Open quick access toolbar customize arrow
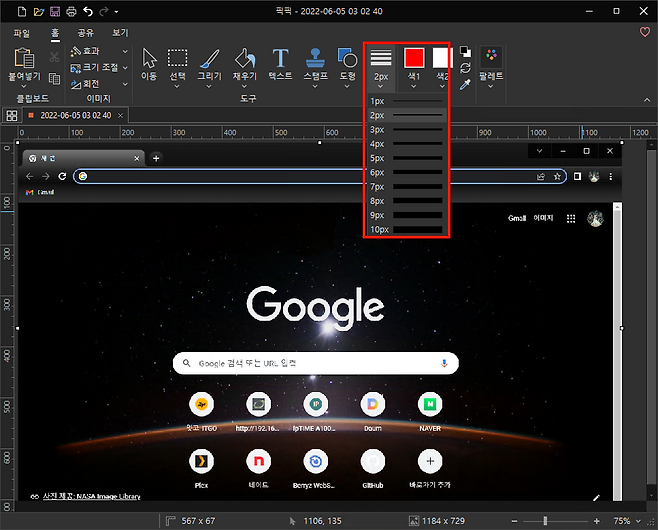This screenshot has height=530, width=658. pyautogui.click(x=116, y=12)
